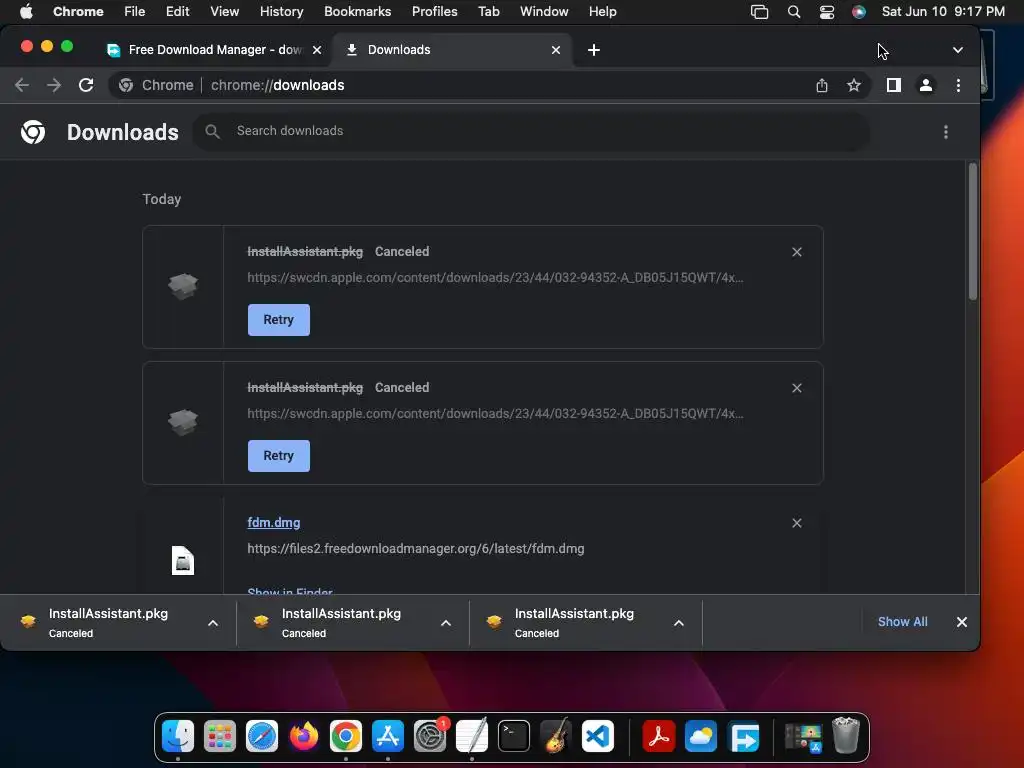Click the Chrome forward arrow
This screenshot has height=768, width=1024.
coord(54,85)
